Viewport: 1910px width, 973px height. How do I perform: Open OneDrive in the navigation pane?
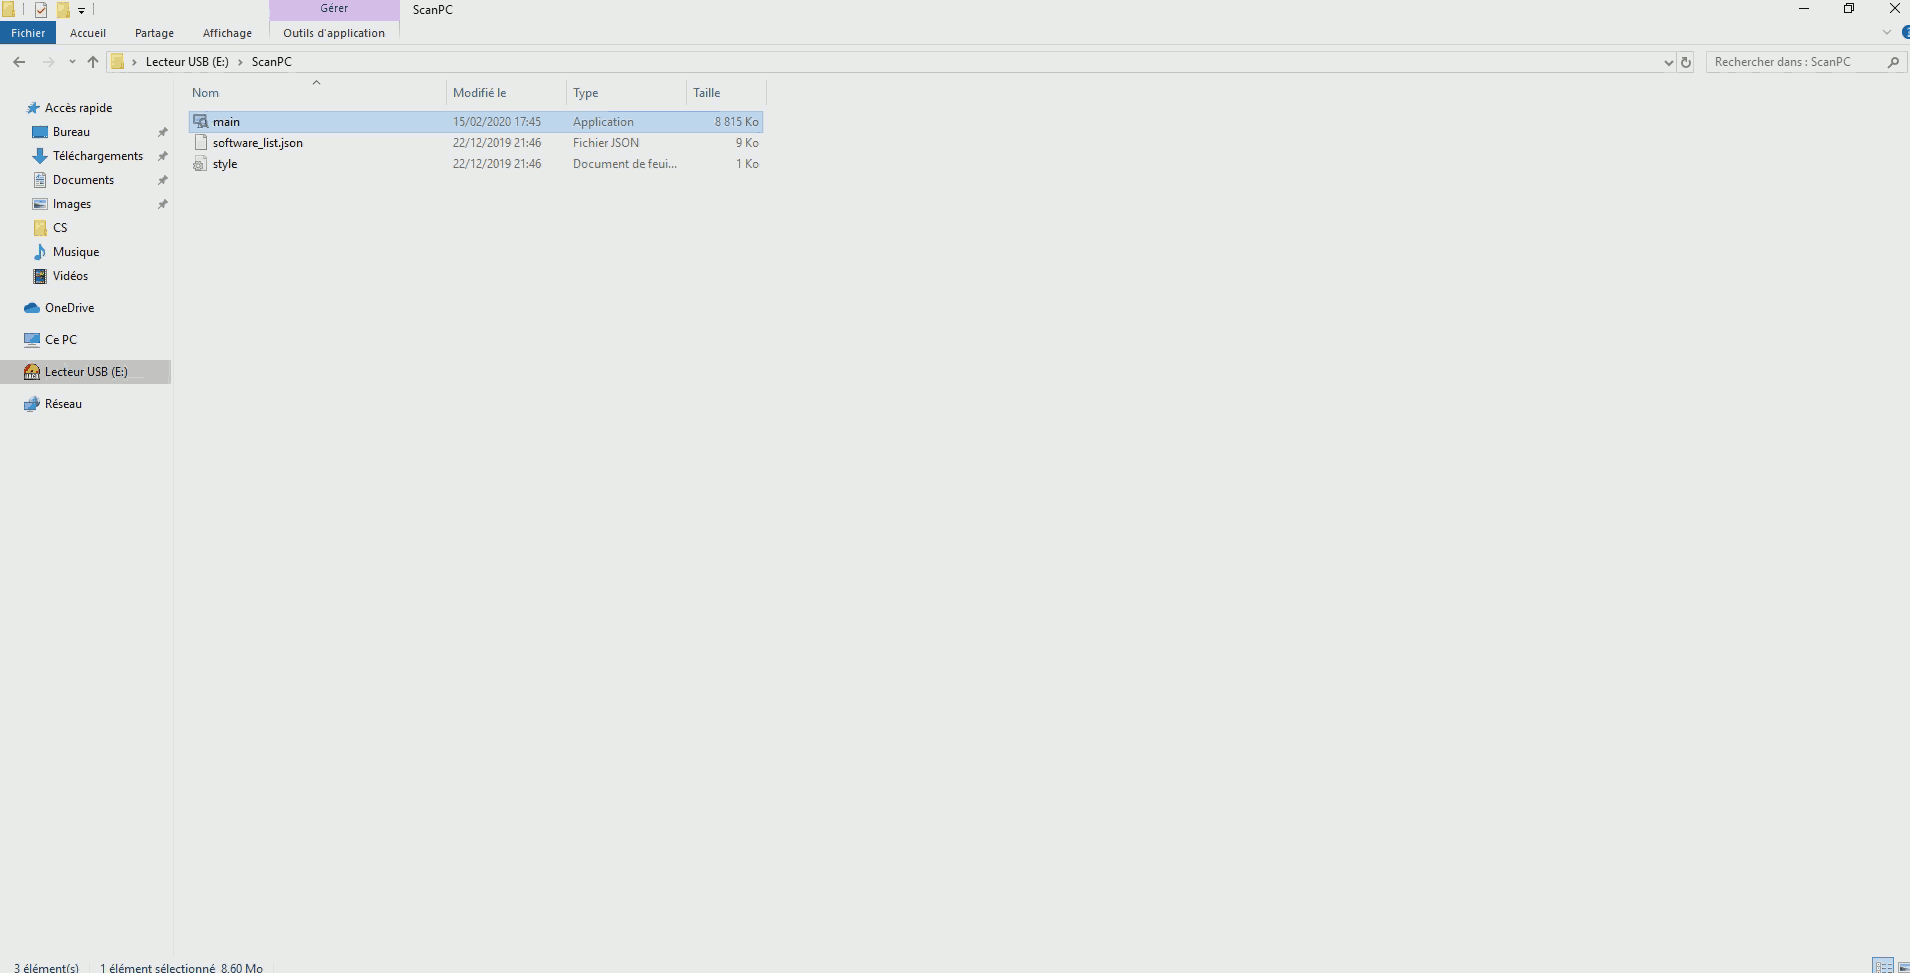(69, 308)
